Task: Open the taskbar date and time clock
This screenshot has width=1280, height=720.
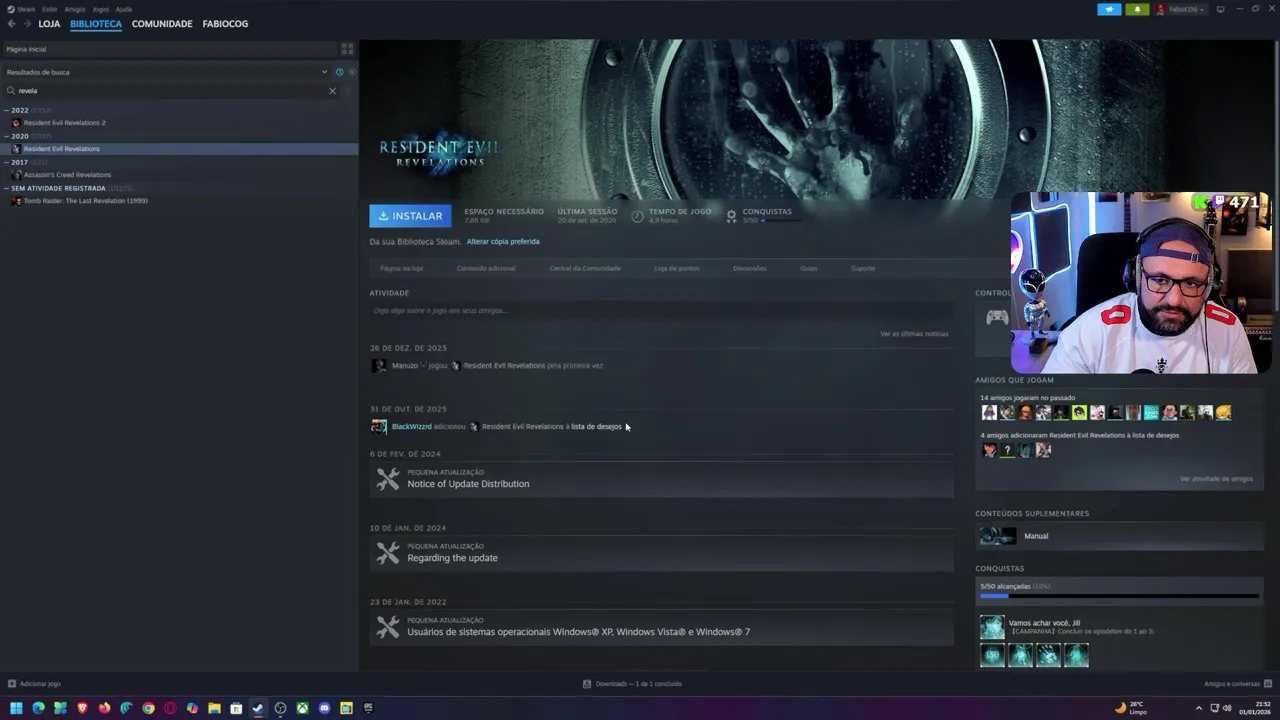Action: pyautogui.click(x=1254, y=708)
